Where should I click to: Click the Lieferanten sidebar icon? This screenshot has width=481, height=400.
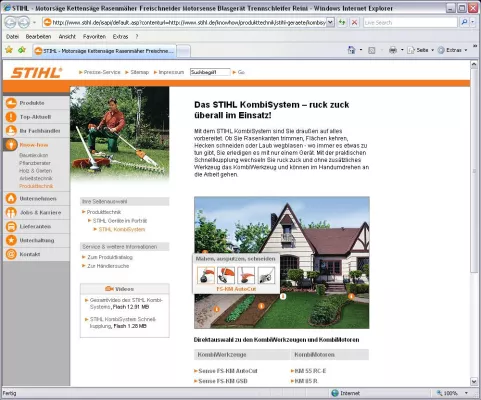click(11, 227)
